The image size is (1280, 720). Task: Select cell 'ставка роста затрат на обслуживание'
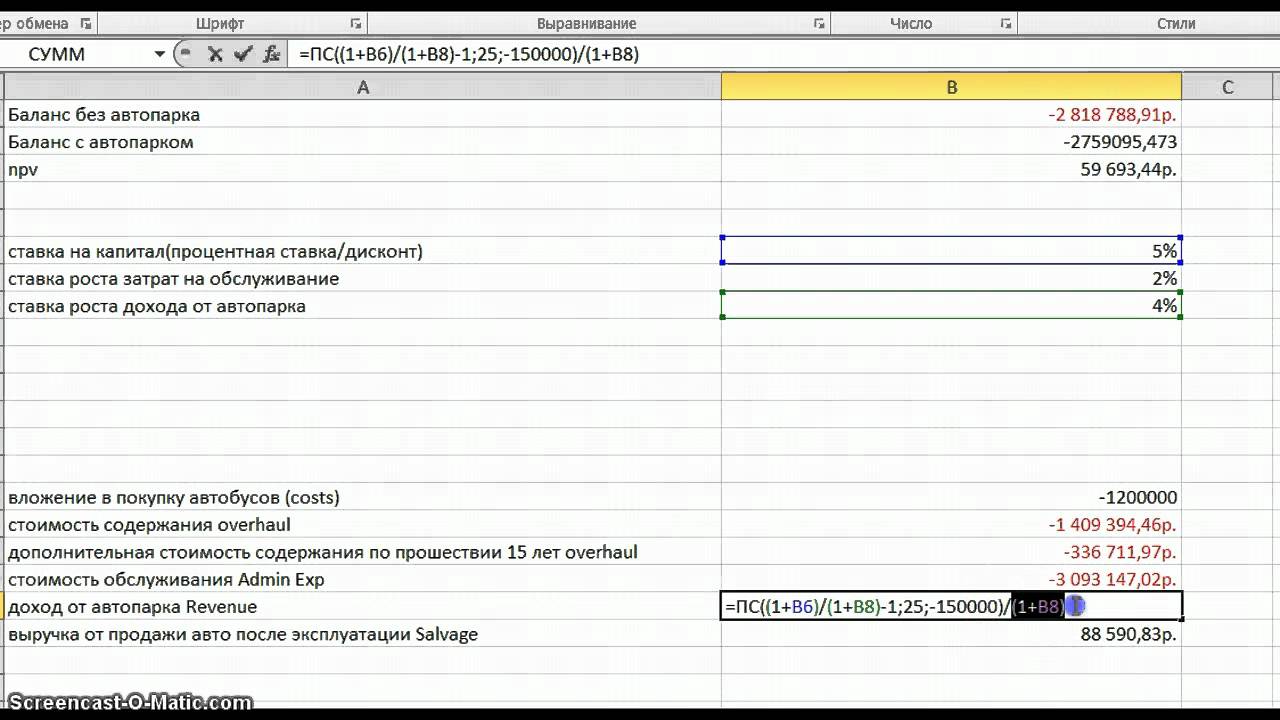coord(362,278)
